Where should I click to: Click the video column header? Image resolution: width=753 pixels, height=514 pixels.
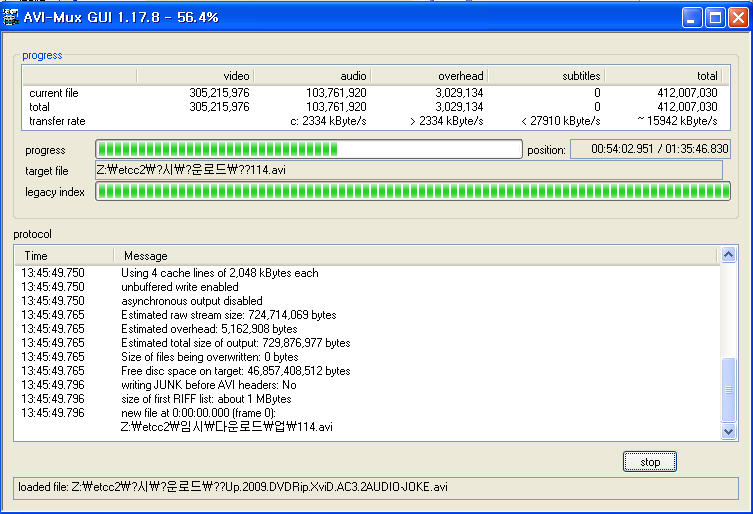[x=195, y=76]
